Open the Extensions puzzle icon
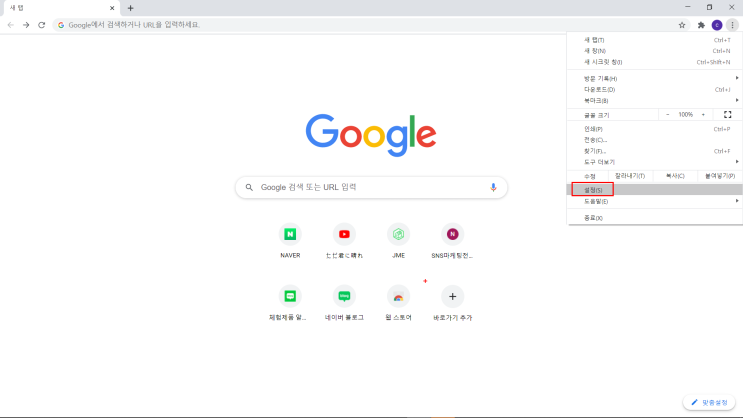 tap(701, 25)
